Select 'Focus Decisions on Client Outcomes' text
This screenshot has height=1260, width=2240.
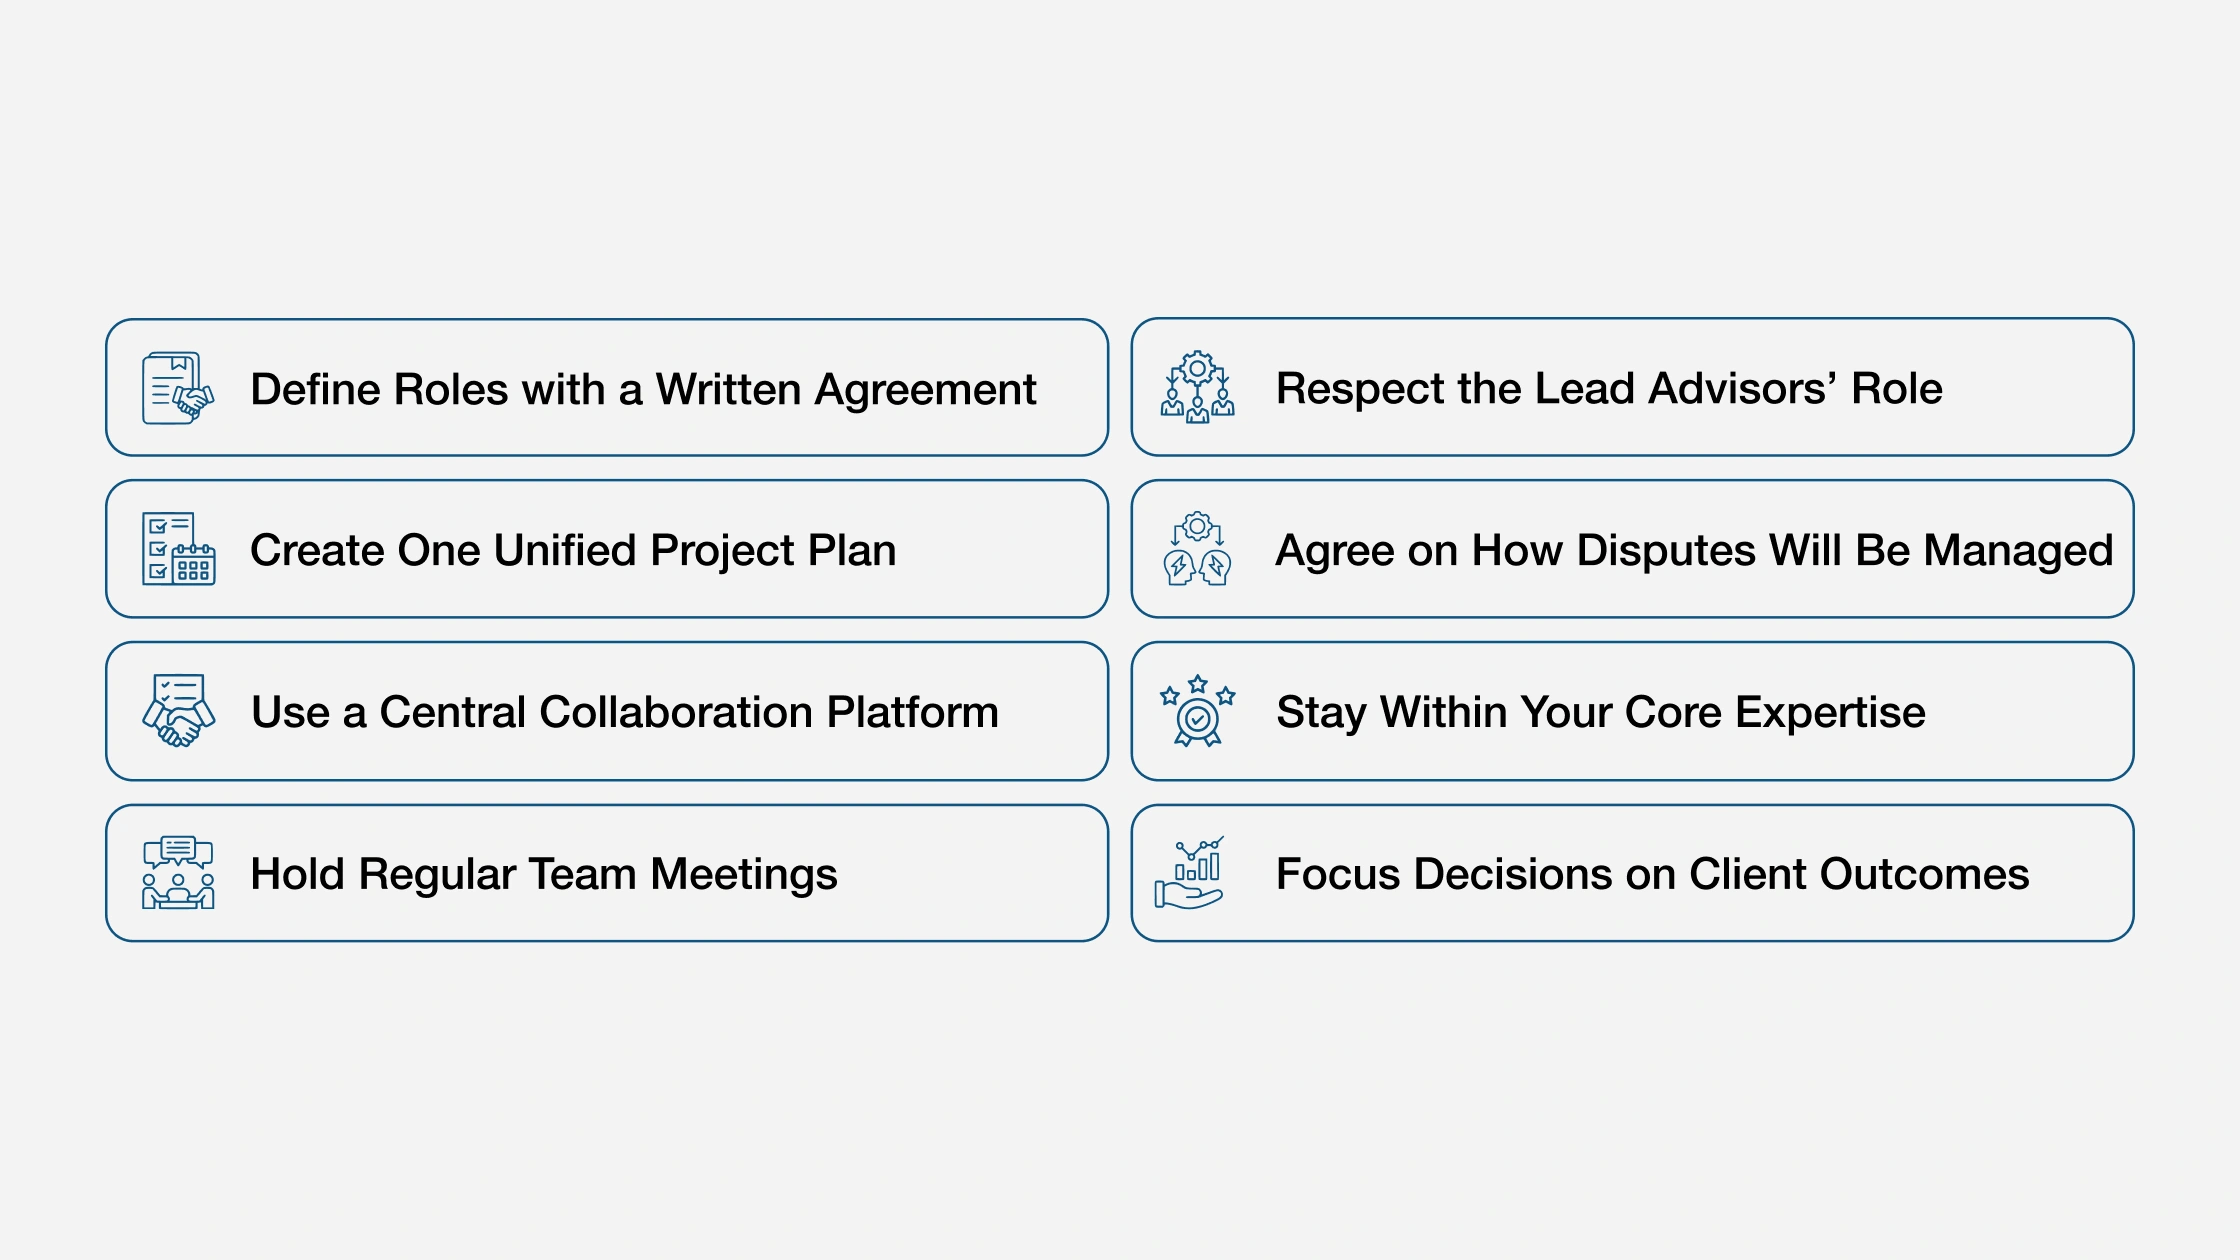(1652, 874)
